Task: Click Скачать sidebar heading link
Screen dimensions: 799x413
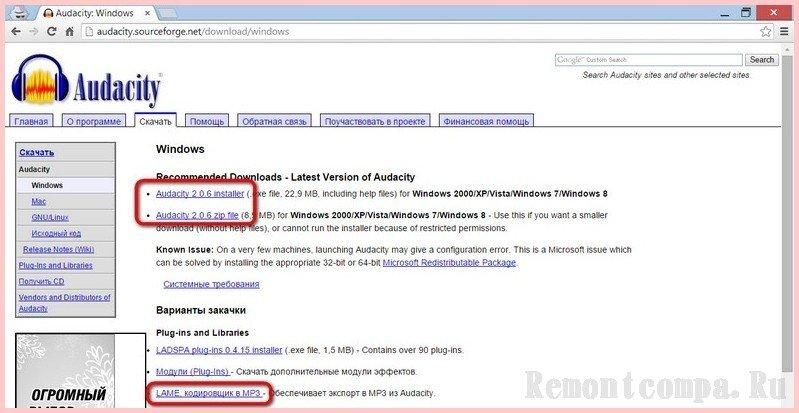Action: (37, 152)
